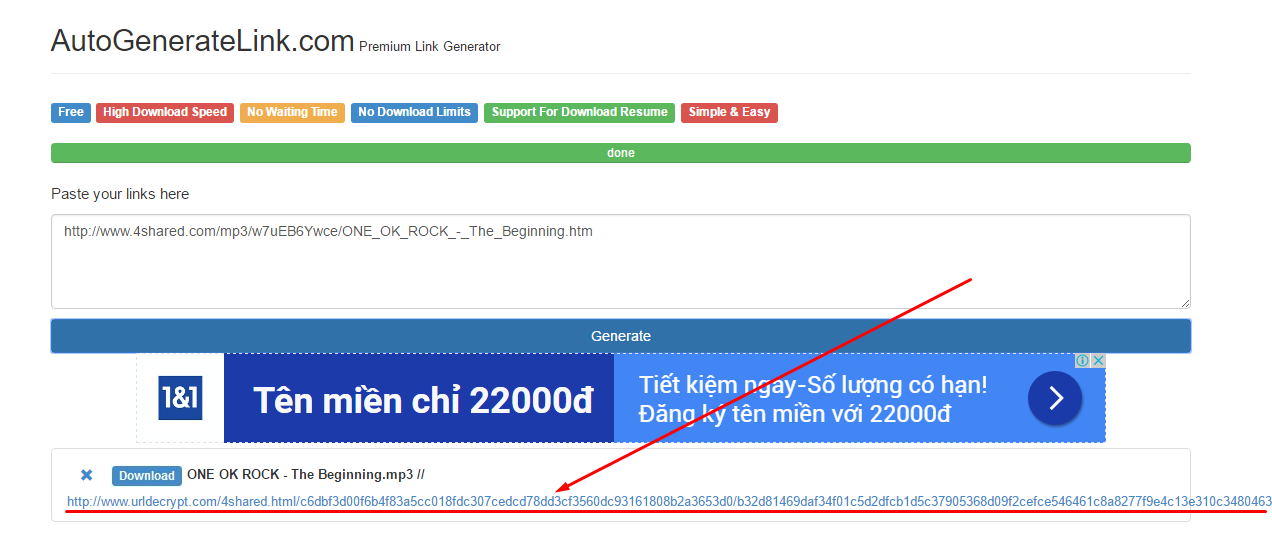Click the 1&1 logo in ad

pyautogui.click(x=180, y=399)
